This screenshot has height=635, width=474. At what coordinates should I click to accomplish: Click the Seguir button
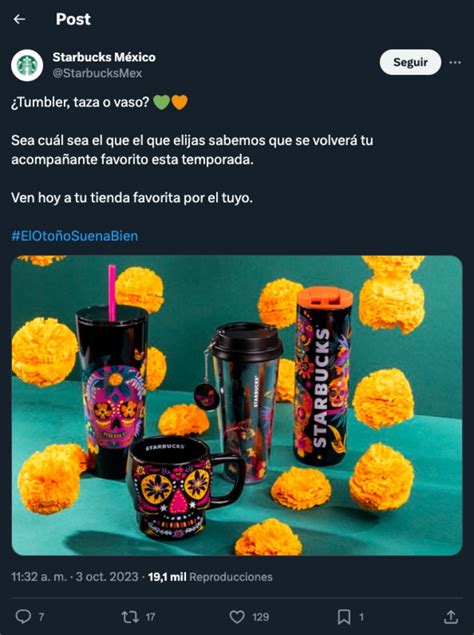410,62
